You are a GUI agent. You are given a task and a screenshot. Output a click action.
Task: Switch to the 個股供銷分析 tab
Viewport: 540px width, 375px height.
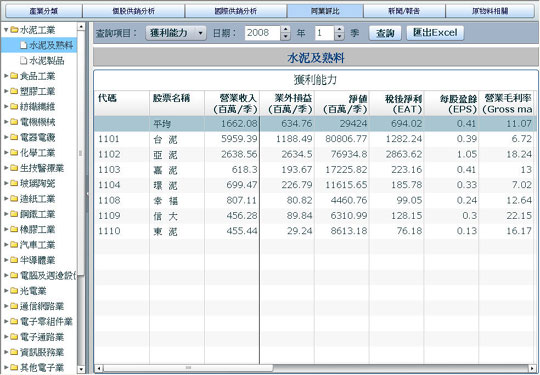point(134,11)
